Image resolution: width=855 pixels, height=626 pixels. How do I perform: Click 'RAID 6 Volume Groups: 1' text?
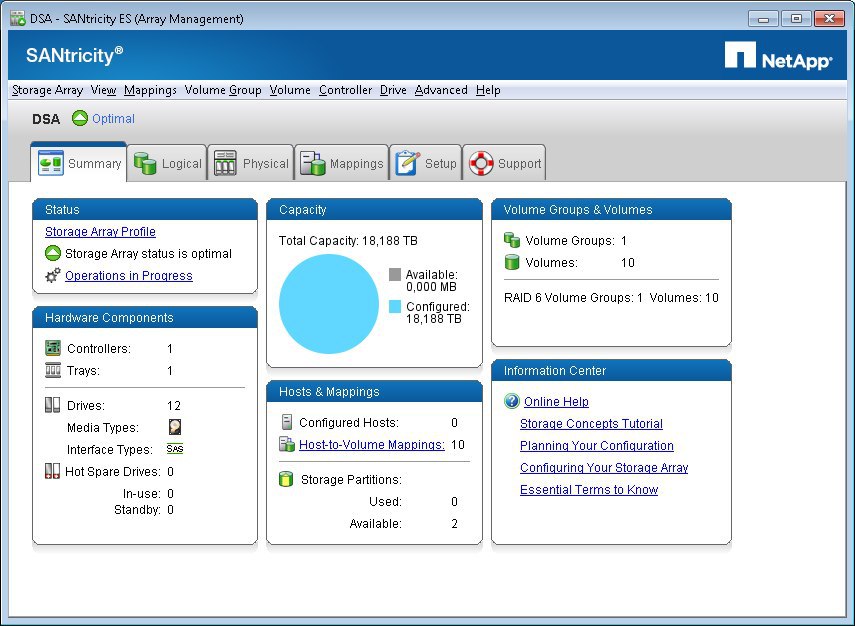click(x=574, y=298)
